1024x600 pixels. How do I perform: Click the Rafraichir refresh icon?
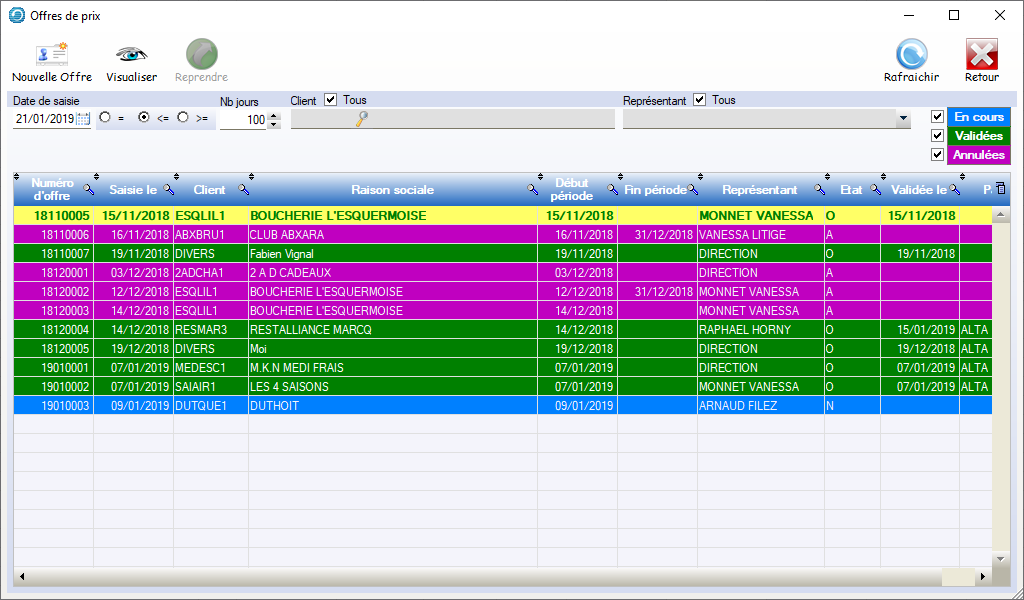911,55
